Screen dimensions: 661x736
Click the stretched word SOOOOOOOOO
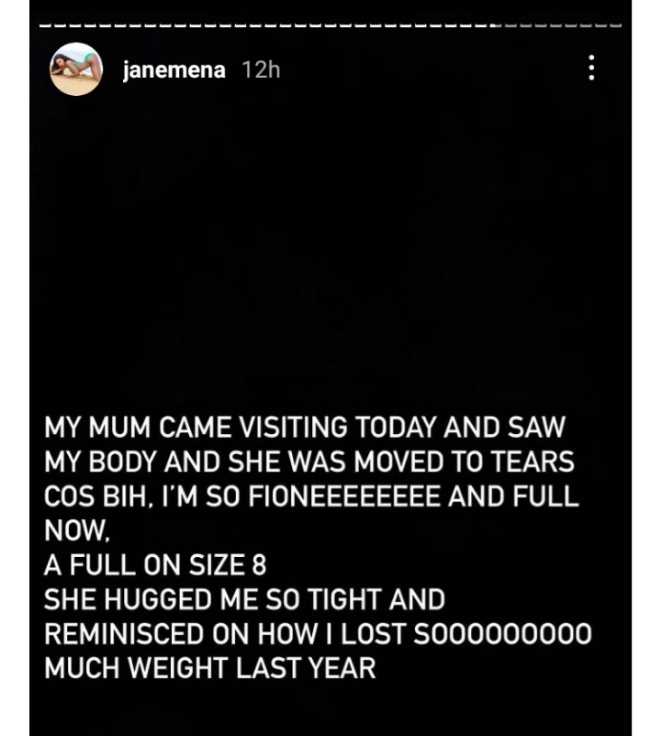click(x=503, y=634)
